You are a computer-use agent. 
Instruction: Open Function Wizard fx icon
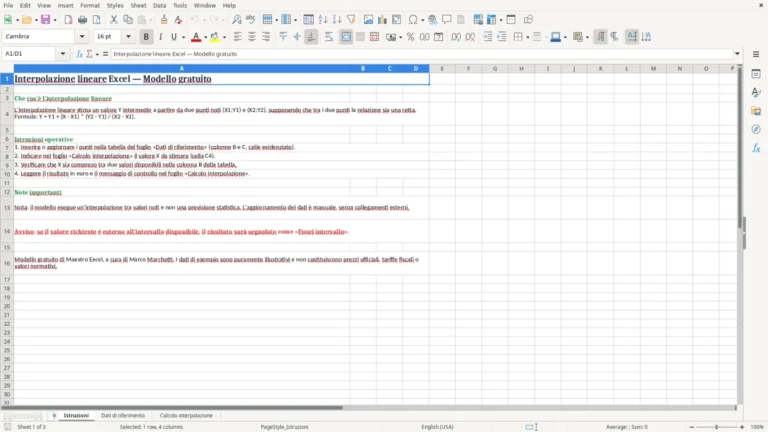79,54
